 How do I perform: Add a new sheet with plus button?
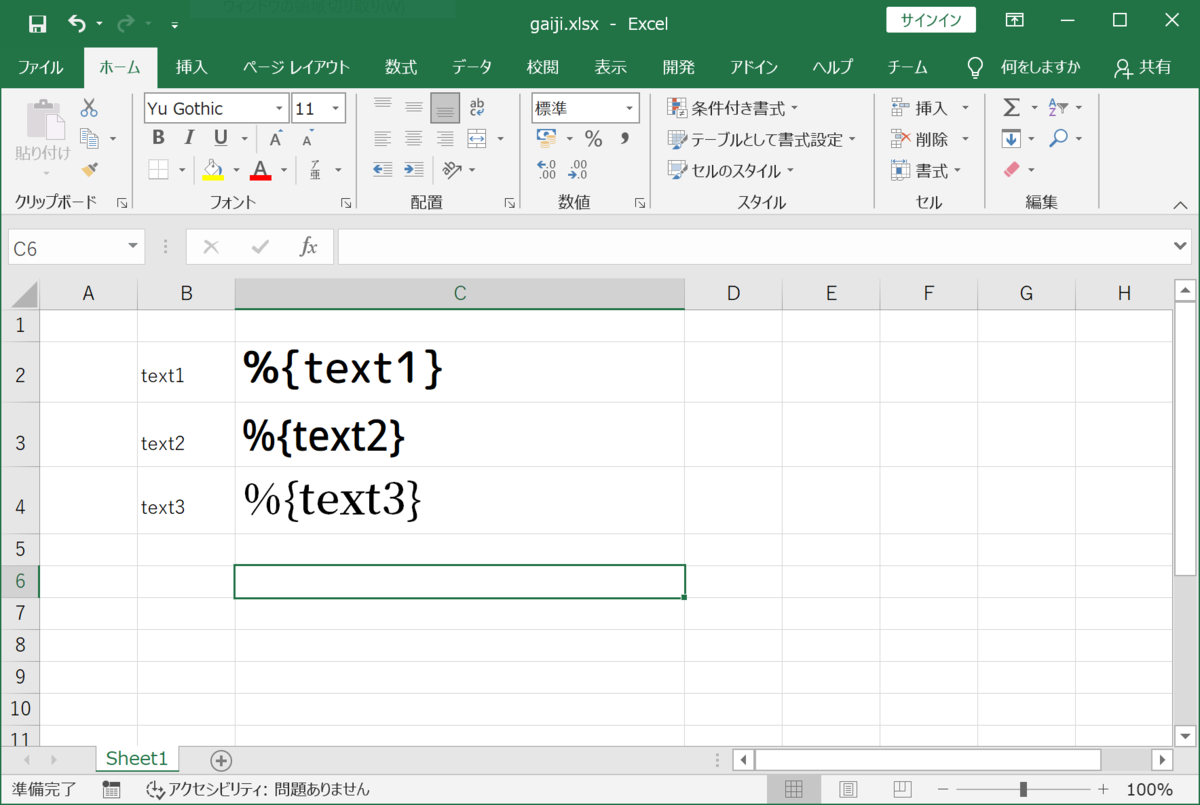point(221,760)
